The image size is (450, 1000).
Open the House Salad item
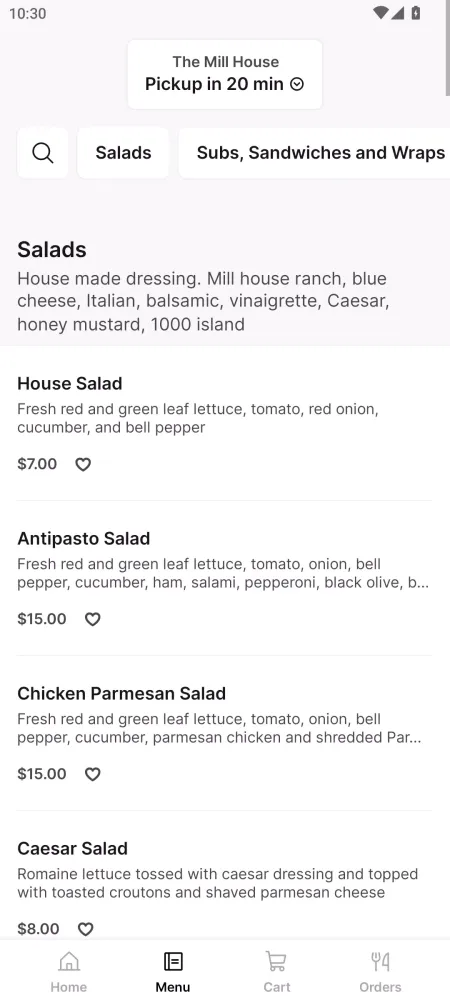(225, 423)
